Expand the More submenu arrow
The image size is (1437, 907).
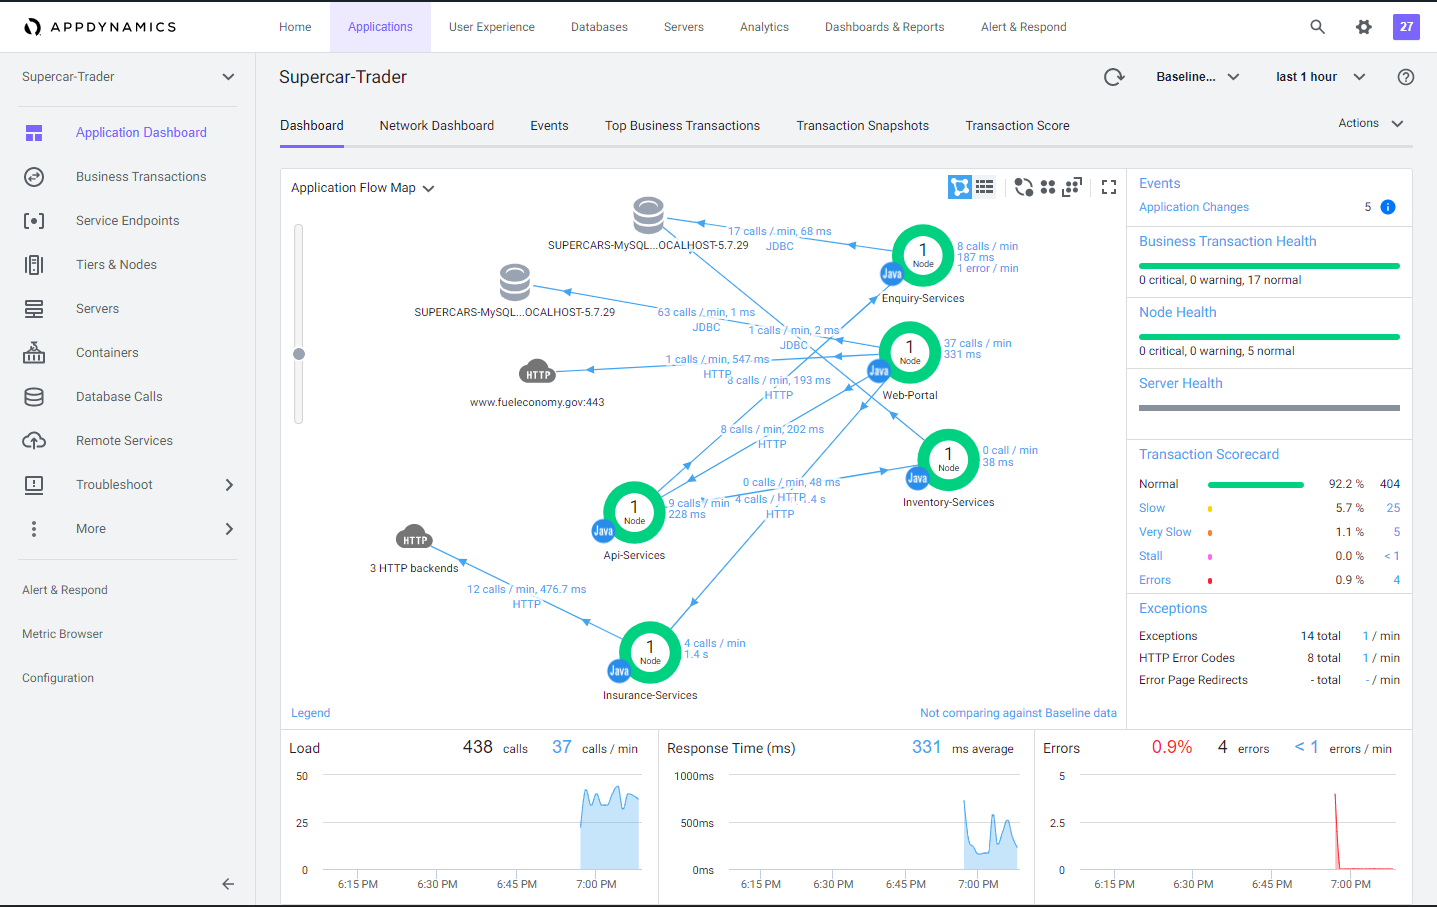[x=229, y=529]
